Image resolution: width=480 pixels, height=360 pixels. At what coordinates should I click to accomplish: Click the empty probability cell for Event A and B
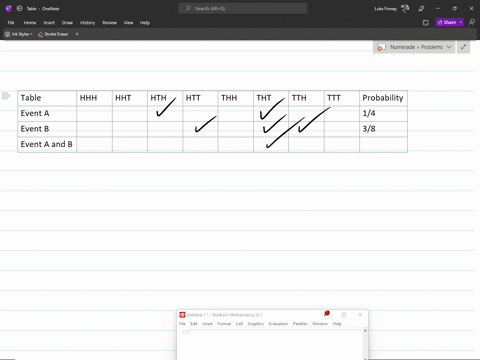click(383, 145)
